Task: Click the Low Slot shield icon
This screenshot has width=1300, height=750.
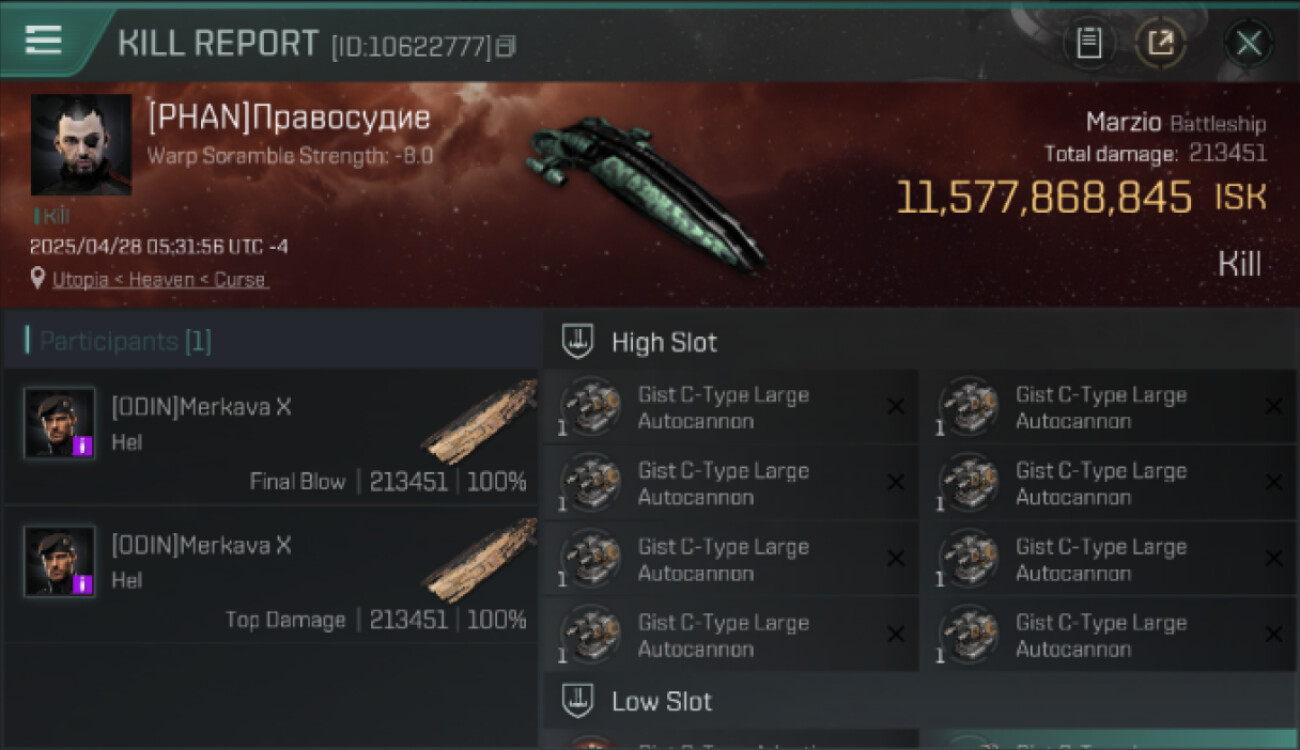Action: tap(577, 700)
